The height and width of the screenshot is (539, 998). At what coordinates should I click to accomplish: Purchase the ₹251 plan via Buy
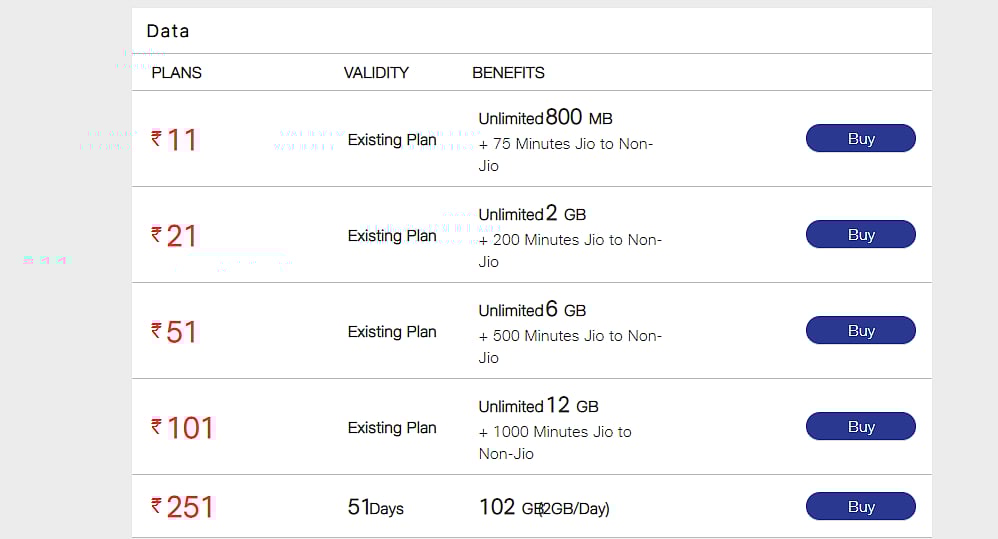pyautogui.click(x=860, y=507)
